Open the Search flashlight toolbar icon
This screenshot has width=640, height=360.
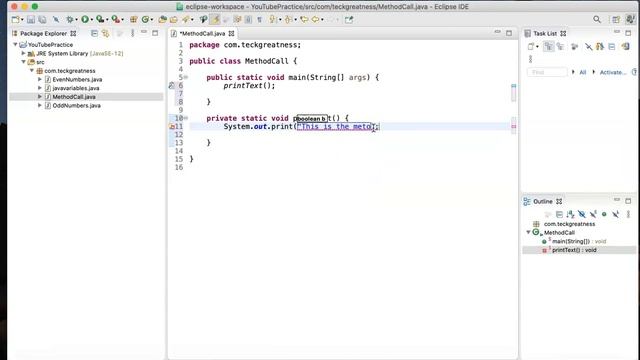(x=186, y=20)
